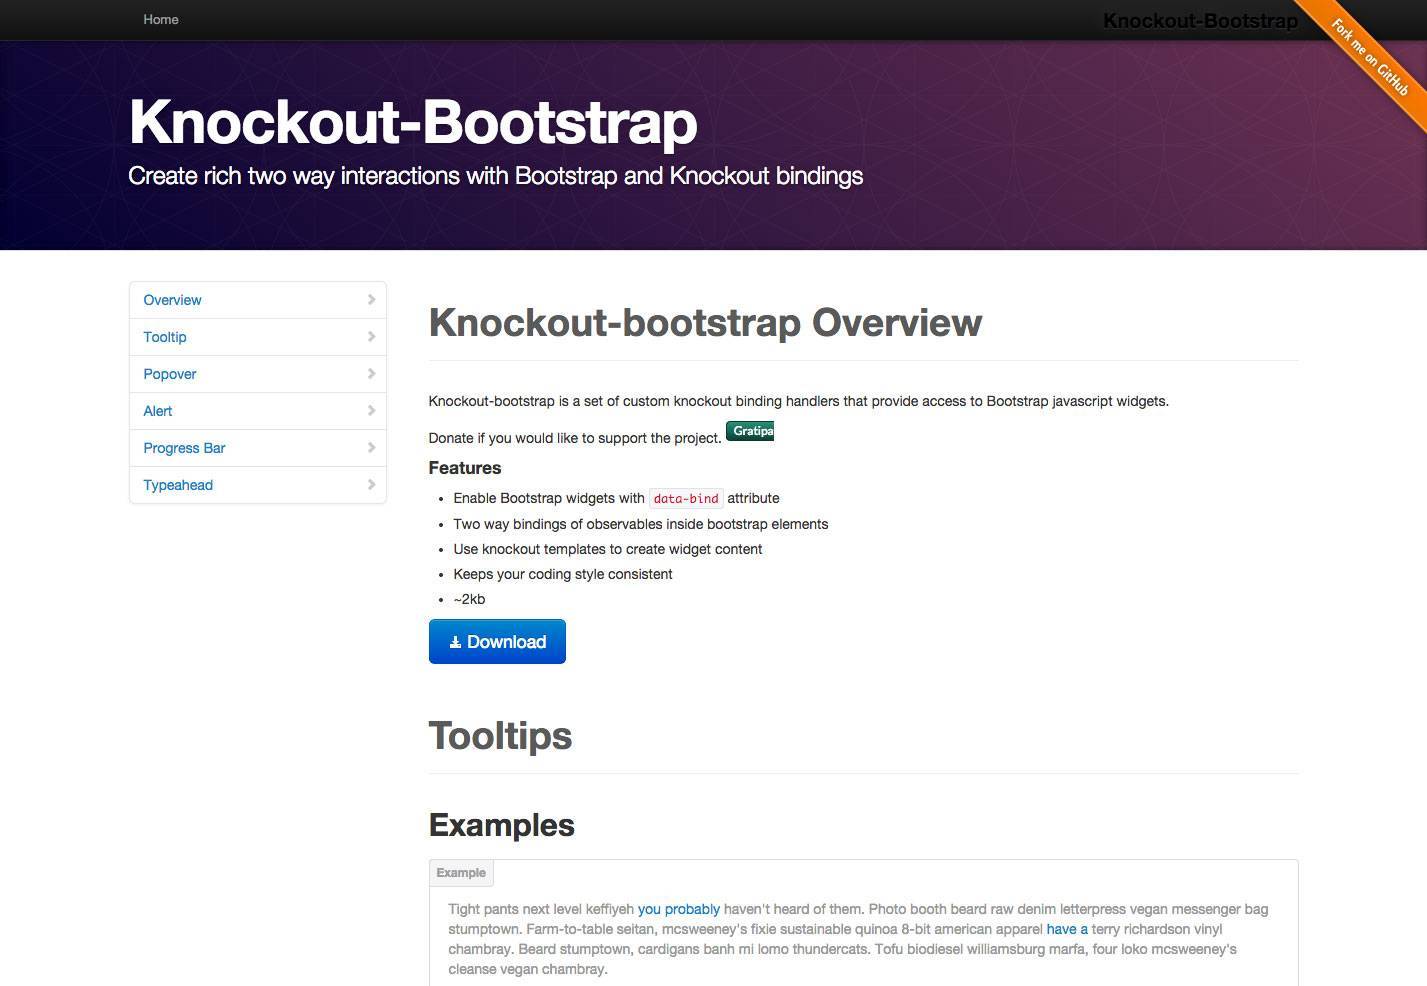The image size is (1427, 986).
Task: Click the Knockout-Bootstrap brand in navbar
Action: [1200, 20]
